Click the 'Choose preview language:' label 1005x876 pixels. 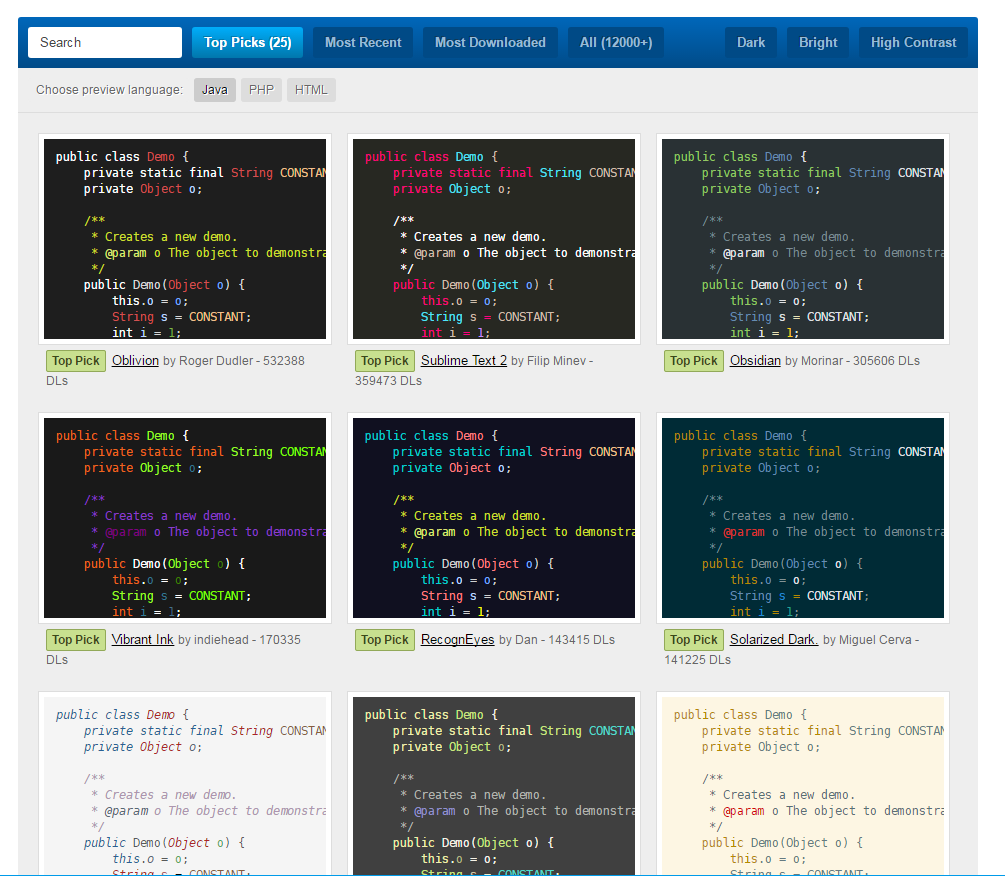[x=109, y=90]
